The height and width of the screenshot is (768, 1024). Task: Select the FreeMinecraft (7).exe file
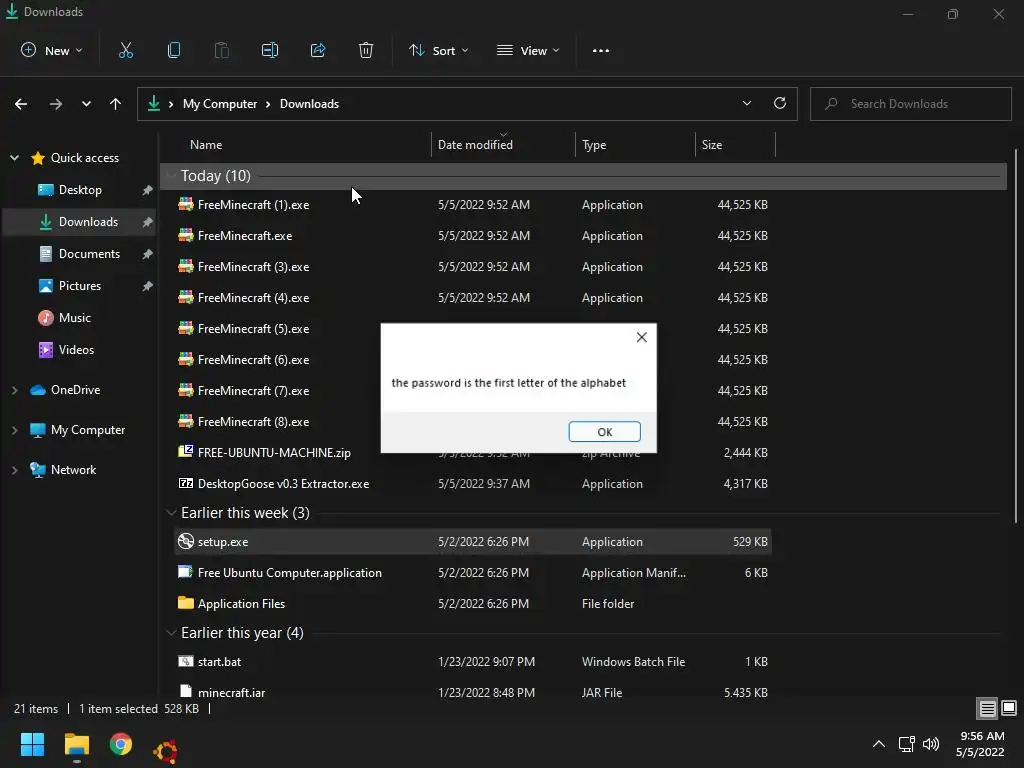(253, 391)
